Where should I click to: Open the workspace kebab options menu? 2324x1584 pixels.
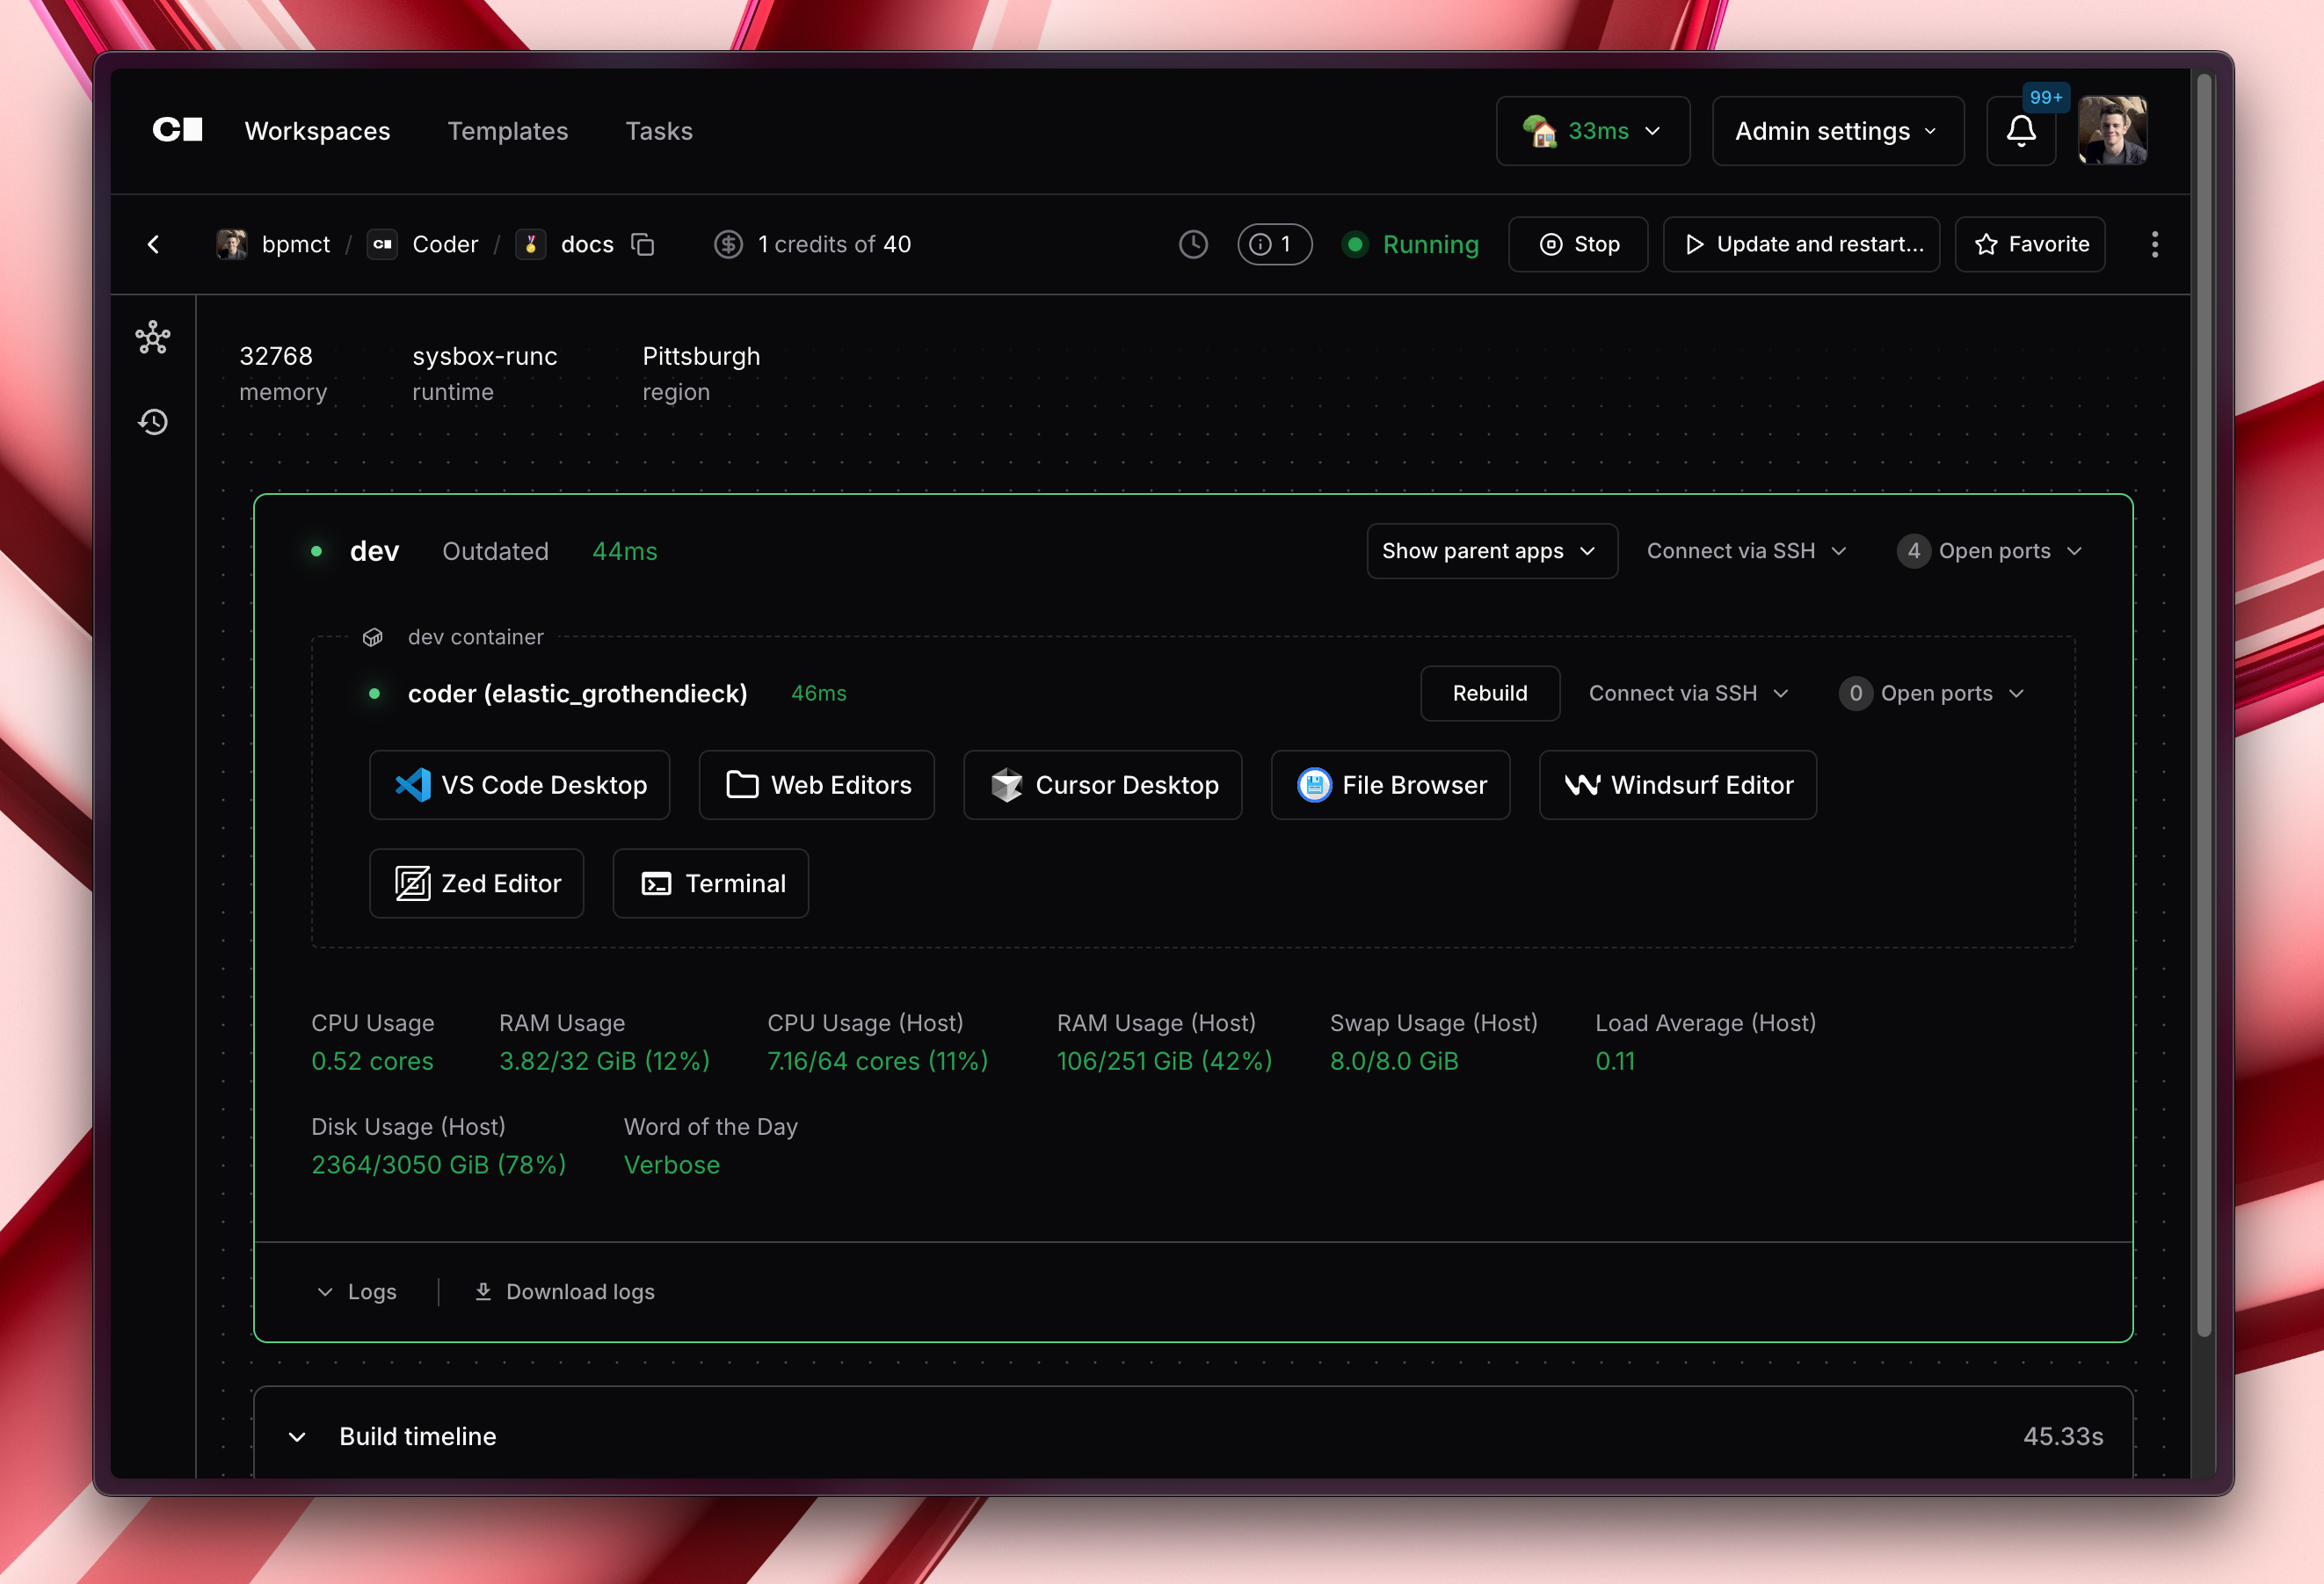(x=2154, y=244)
